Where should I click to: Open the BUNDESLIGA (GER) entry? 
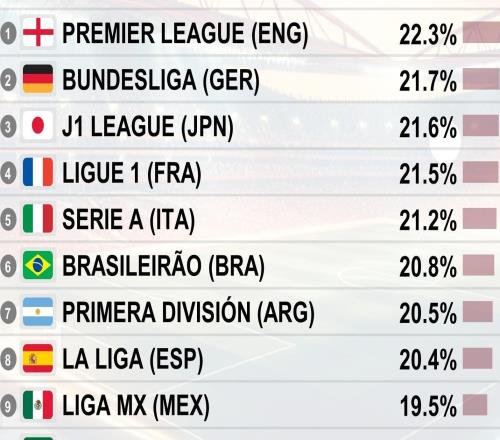coord(161,81)
